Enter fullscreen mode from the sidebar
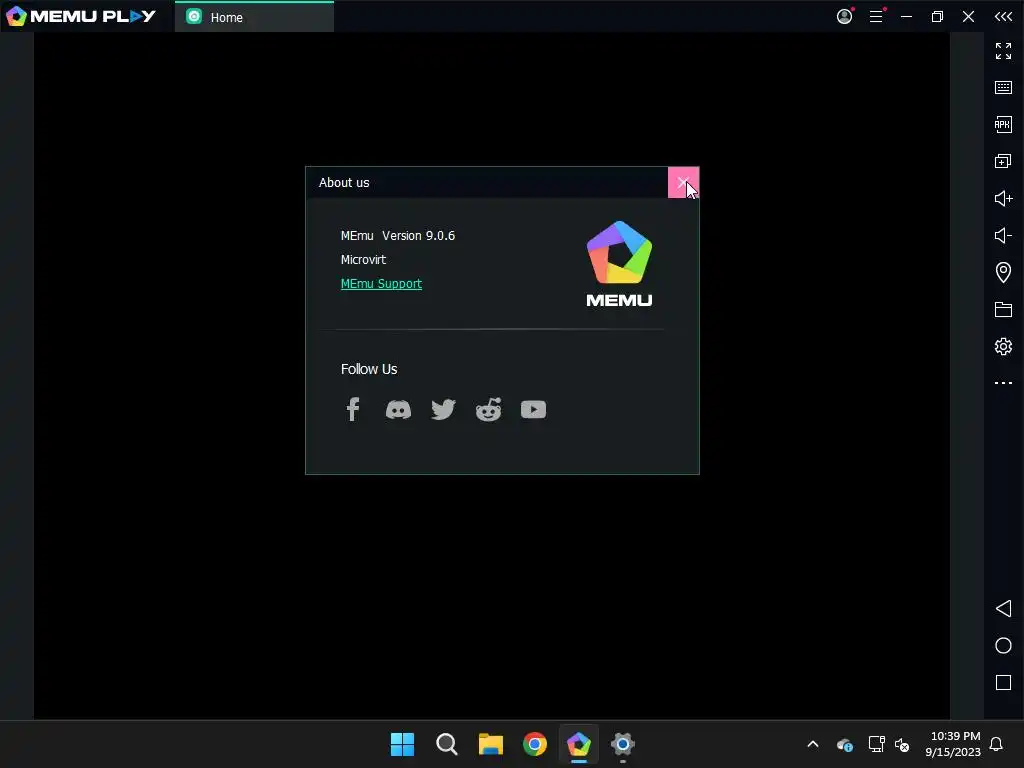 tap(1003, 51)
